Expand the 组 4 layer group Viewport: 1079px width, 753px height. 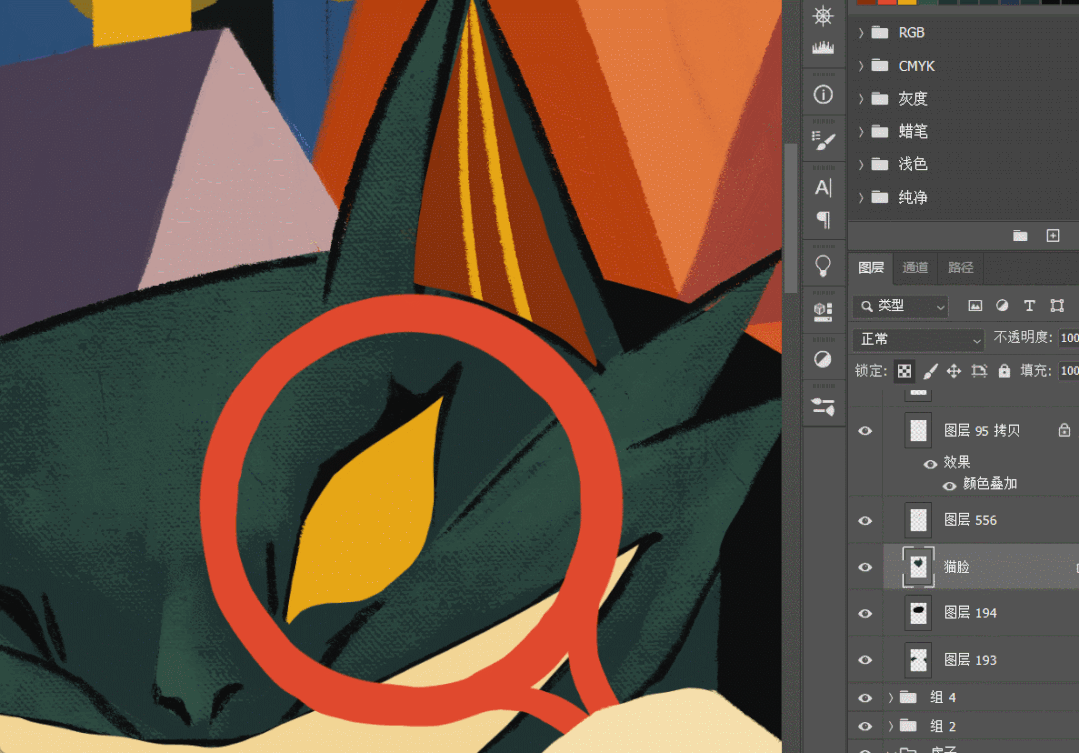click(x=890, y=698)
